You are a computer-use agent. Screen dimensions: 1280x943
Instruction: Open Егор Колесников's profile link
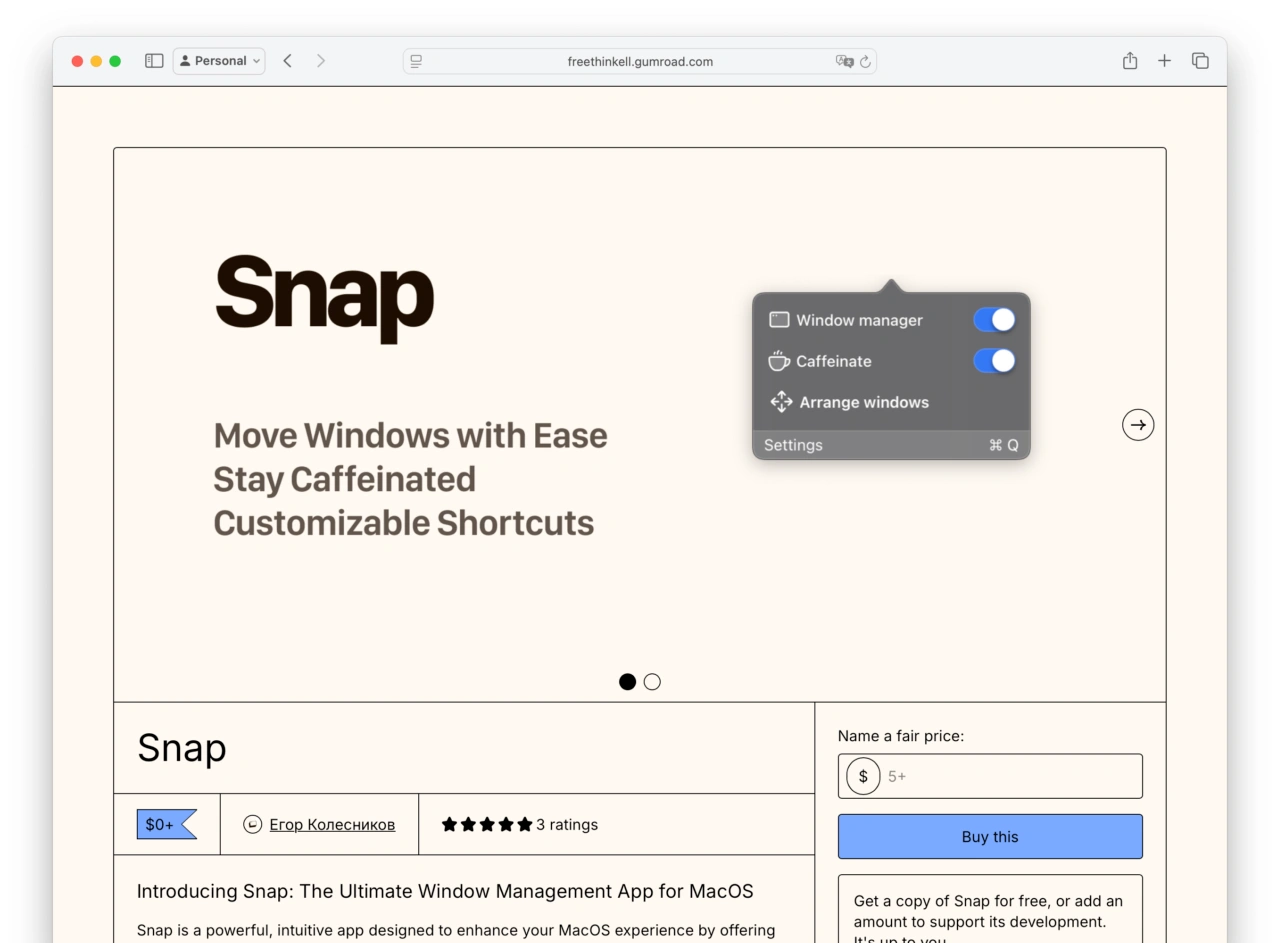point(332,825)
